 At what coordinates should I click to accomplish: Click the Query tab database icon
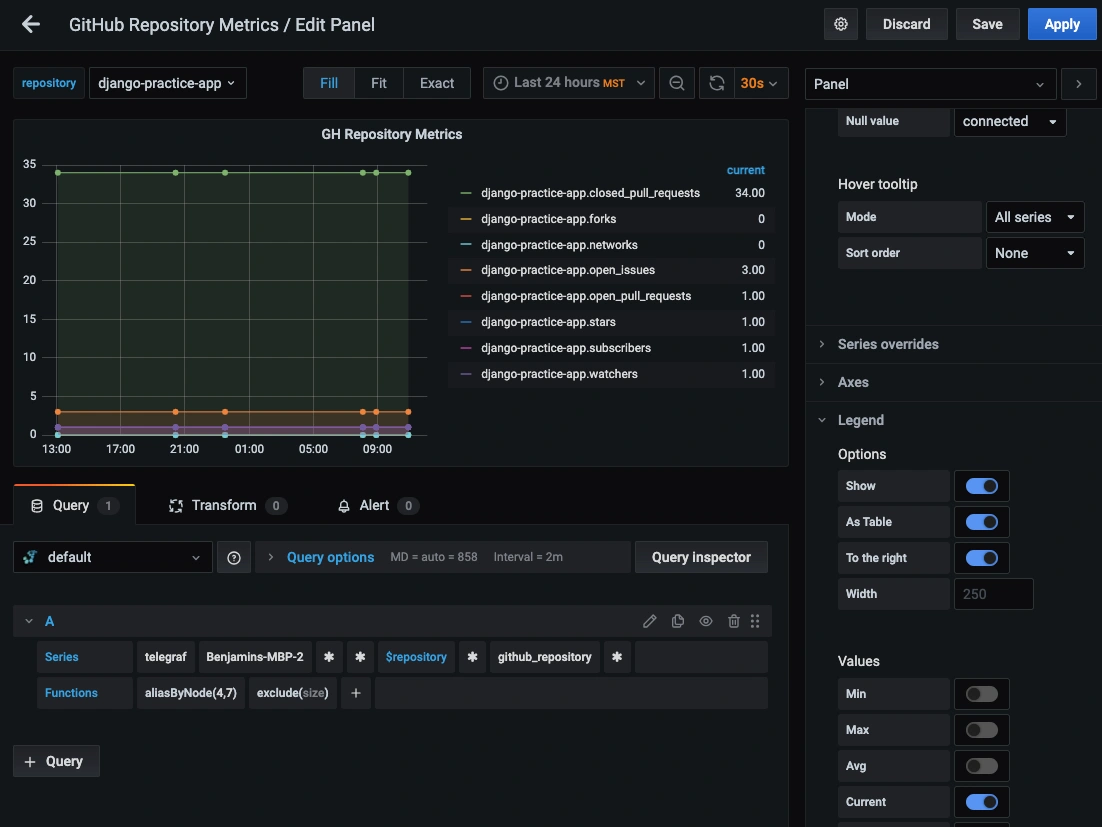pos(37,506)
